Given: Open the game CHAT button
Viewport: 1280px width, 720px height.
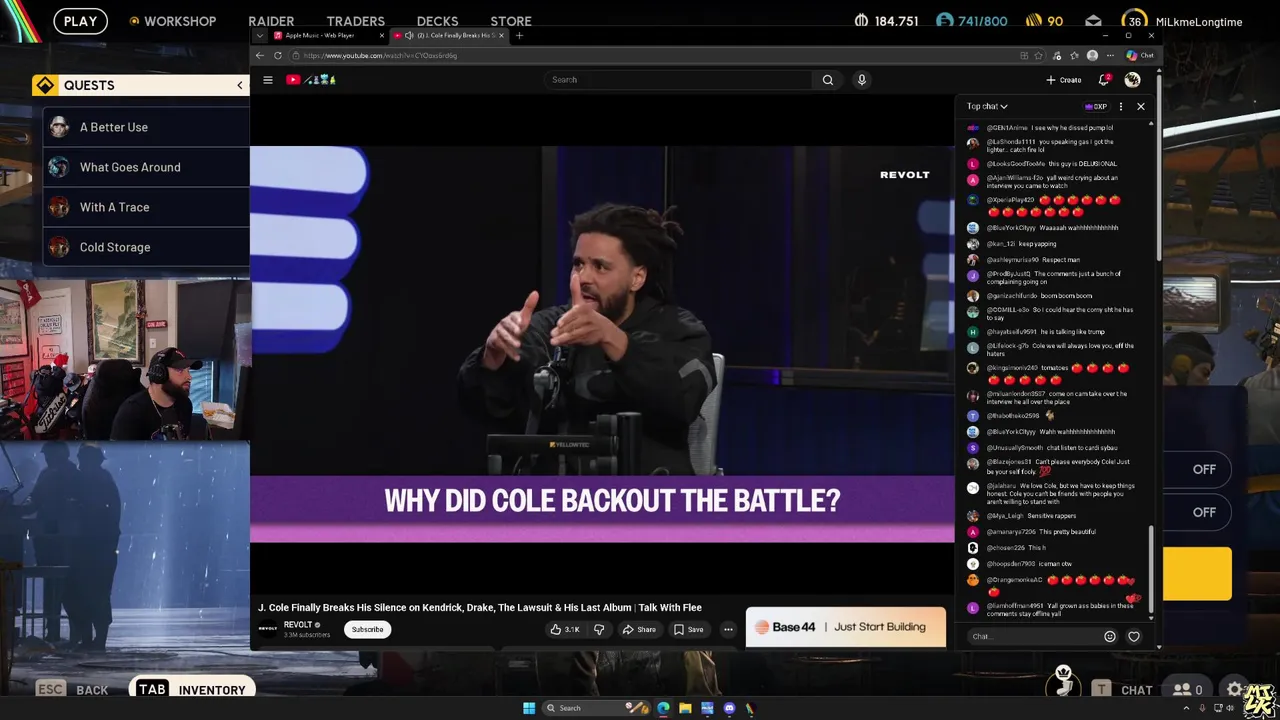Looking at the screenshot, I should [x=1121, y=689].
